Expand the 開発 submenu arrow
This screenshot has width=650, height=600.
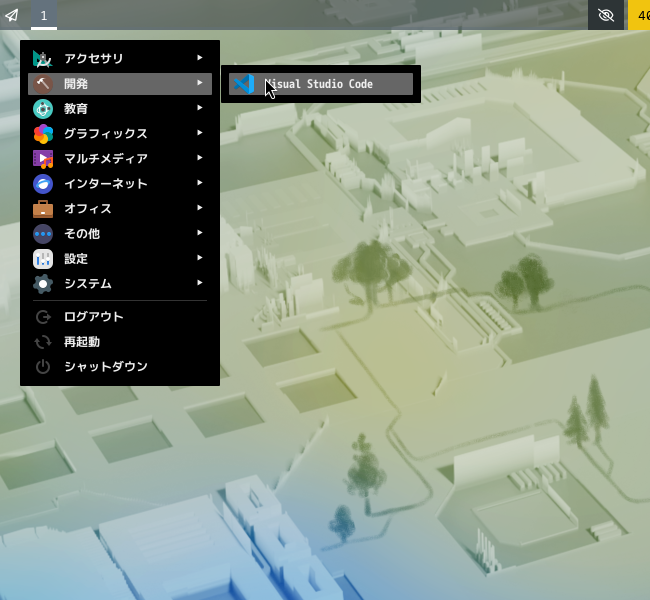click(200, 83)
